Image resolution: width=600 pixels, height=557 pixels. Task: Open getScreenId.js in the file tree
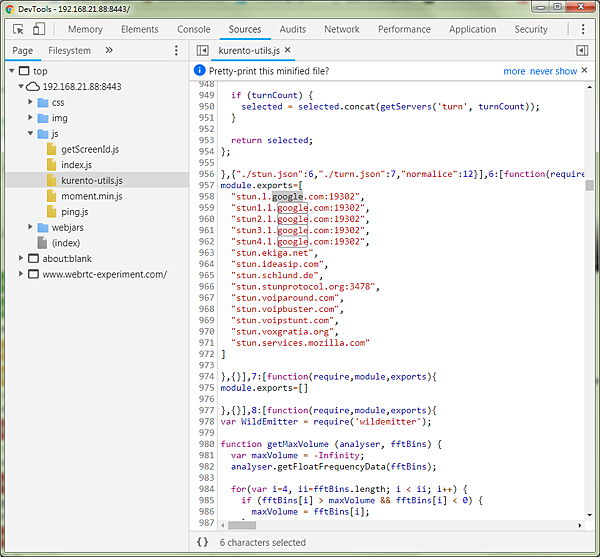[x=89, y=149]
